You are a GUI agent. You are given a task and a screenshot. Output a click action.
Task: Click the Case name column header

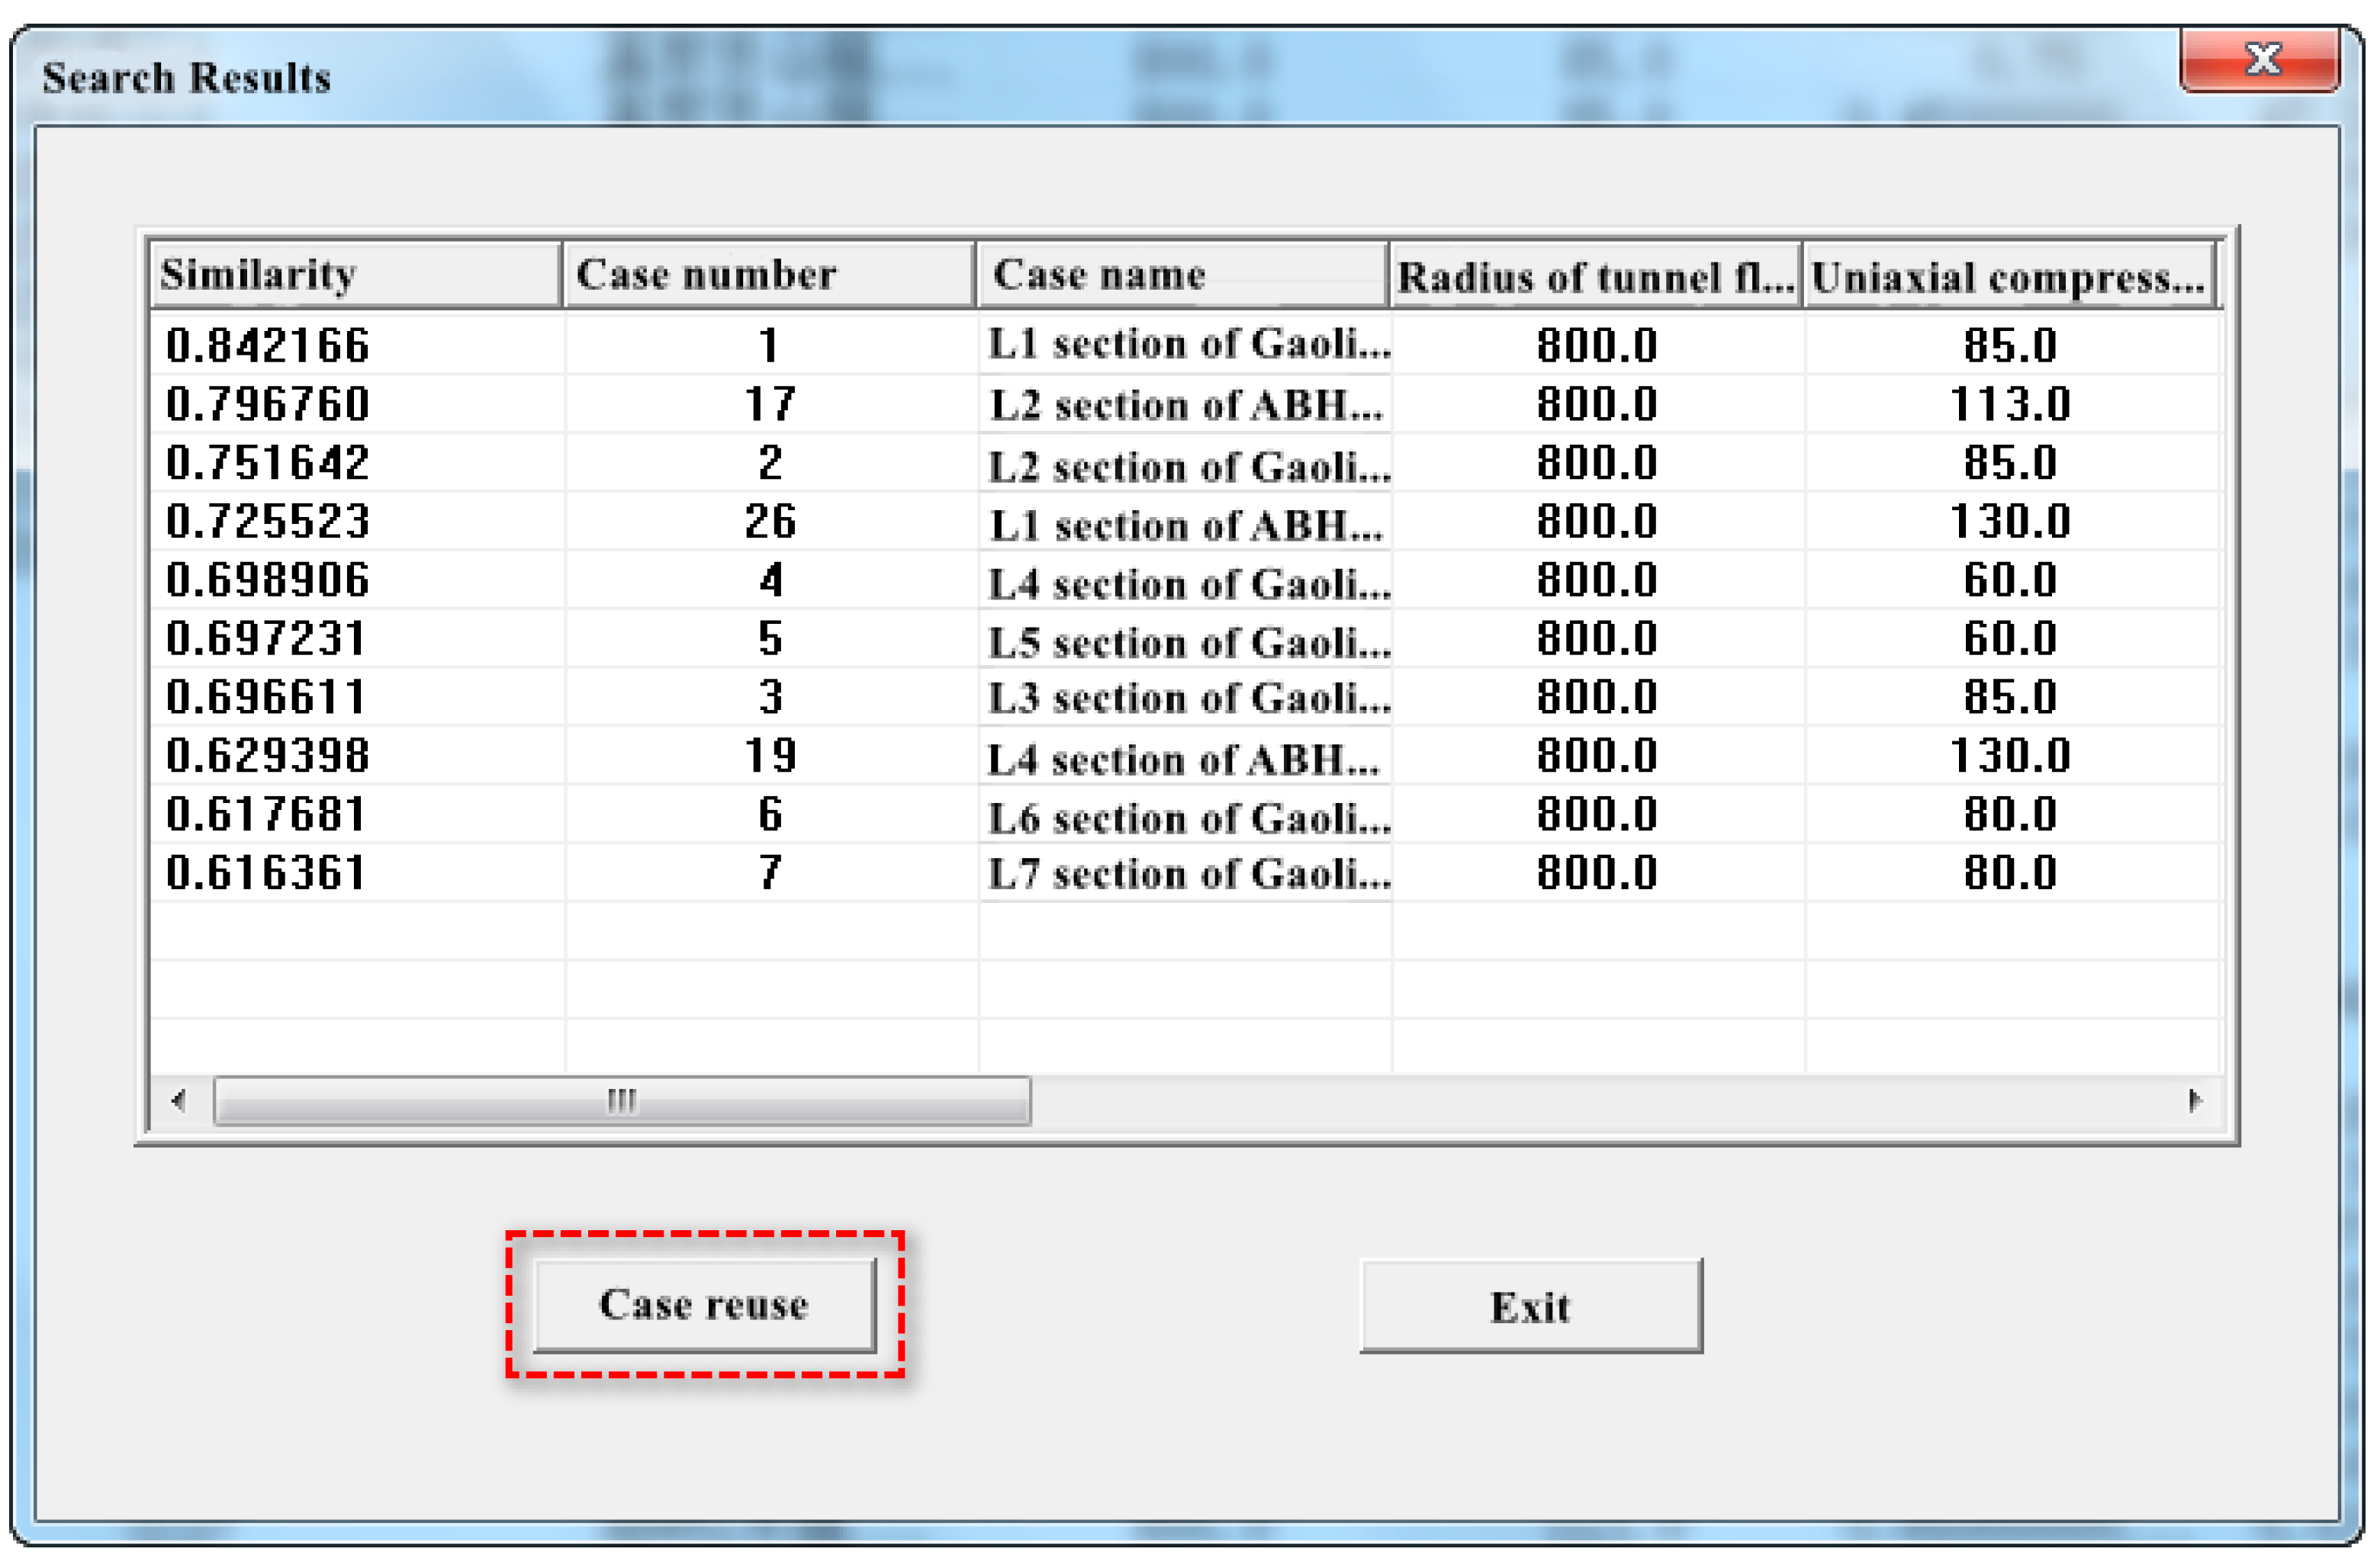pyautogui.click(x=1181, y=275)
